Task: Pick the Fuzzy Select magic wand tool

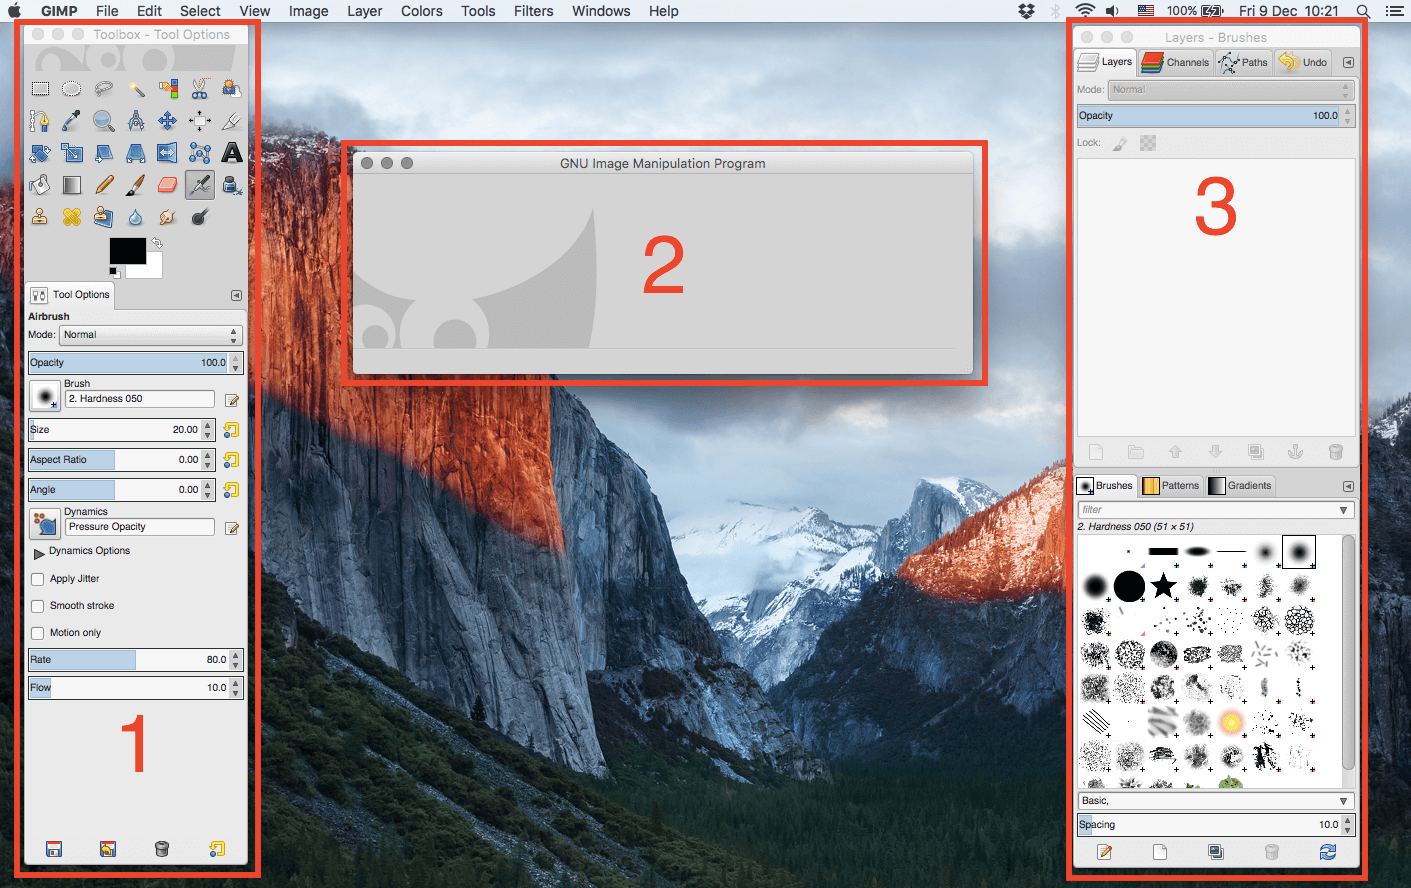Action: pos(136,89)
